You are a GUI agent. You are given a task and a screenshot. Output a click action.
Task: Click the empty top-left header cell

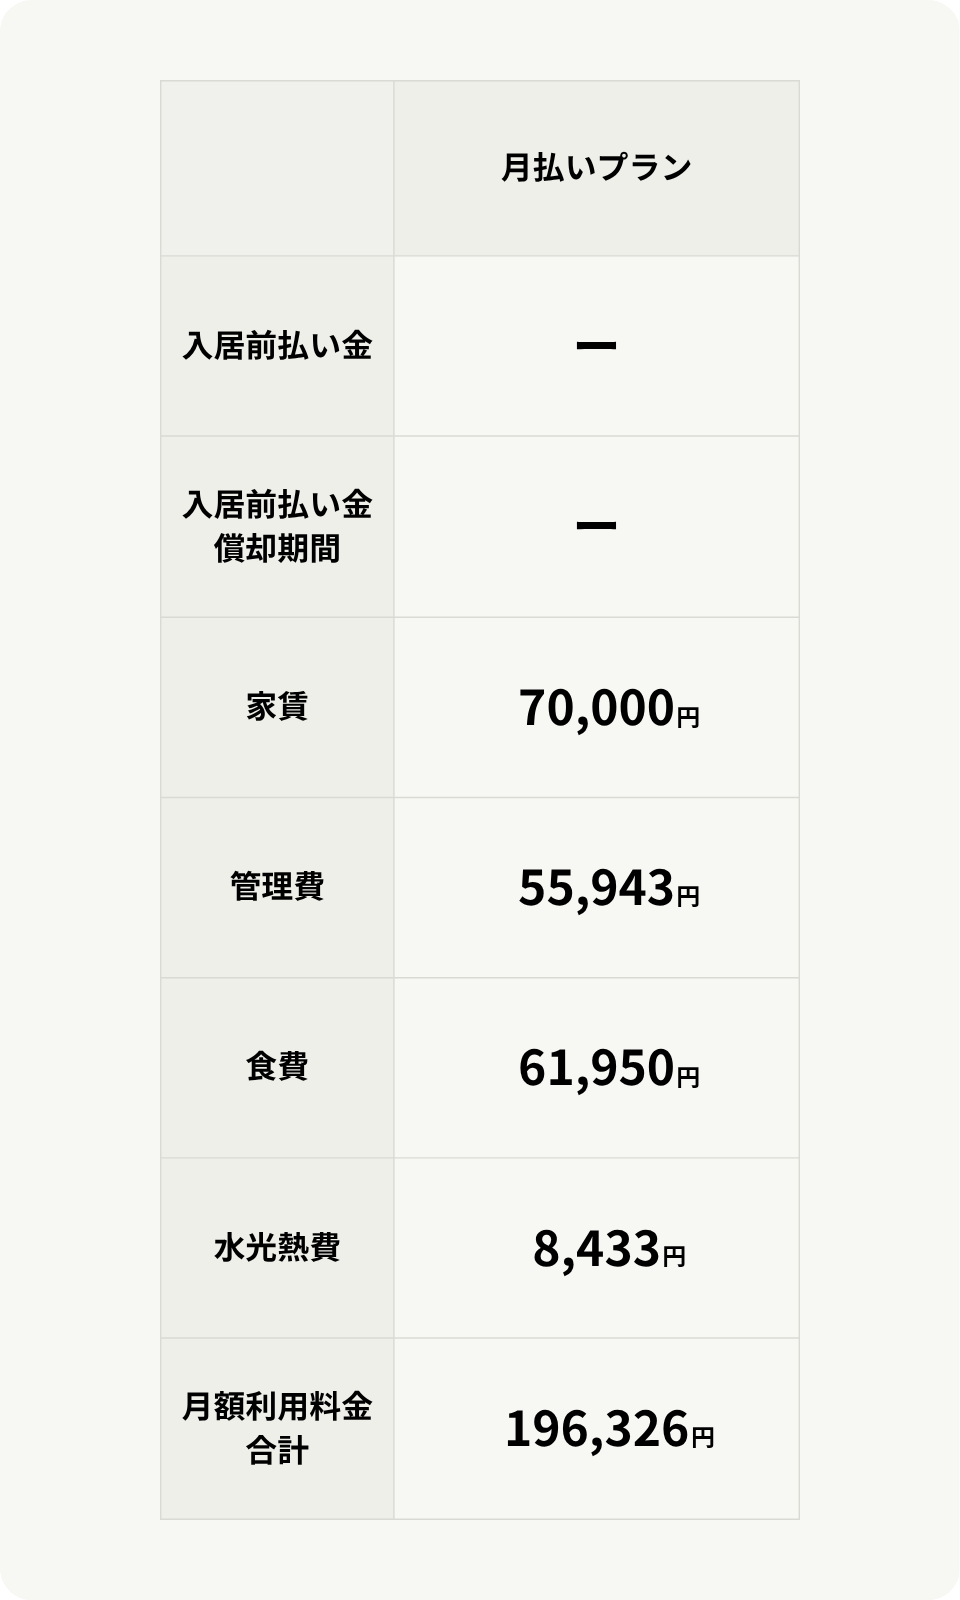click(277, 168)
